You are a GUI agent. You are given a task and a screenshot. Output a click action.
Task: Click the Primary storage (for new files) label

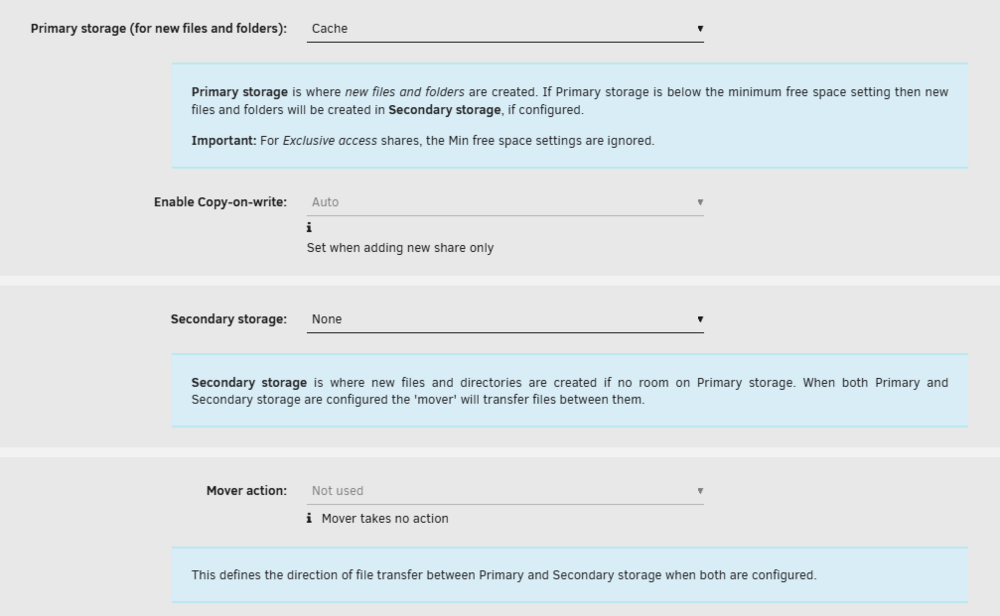(159, 29)
